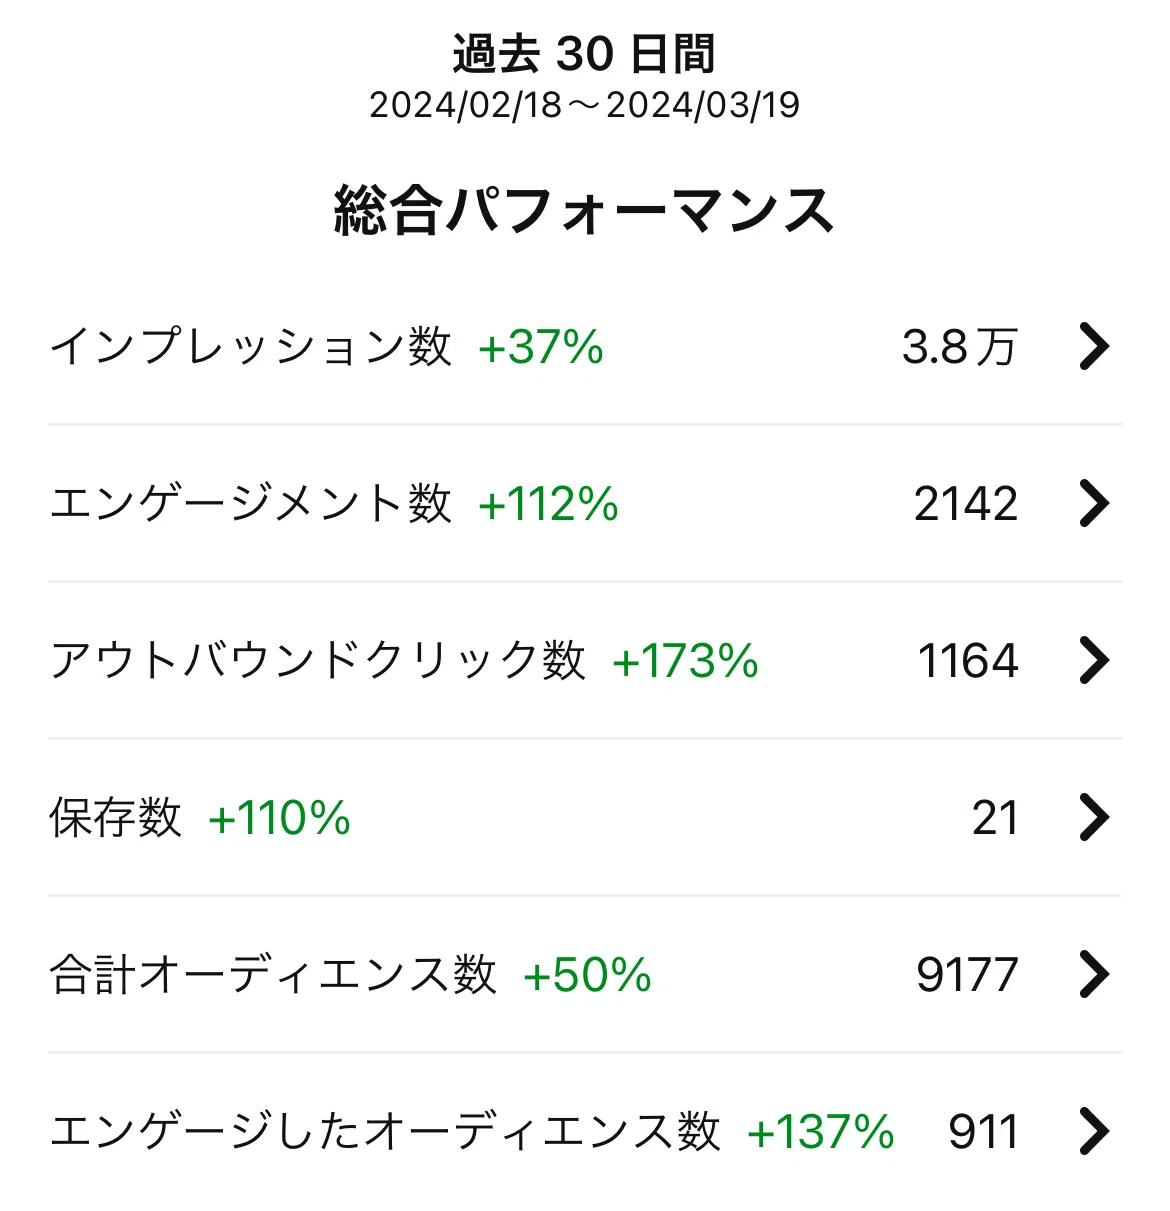This screenshot has width=1170, height=1211.
Task: Click the 2142 engagement value
Action: pos(966,503)
